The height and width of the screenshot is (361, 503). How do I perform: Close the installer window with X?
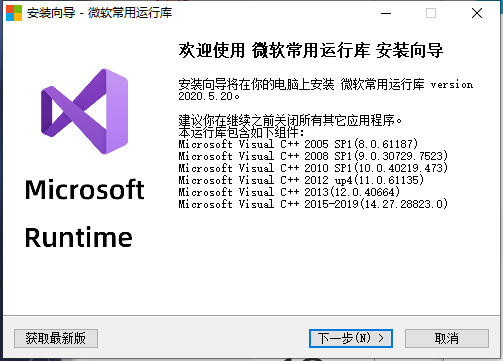(x=477, y=13)
